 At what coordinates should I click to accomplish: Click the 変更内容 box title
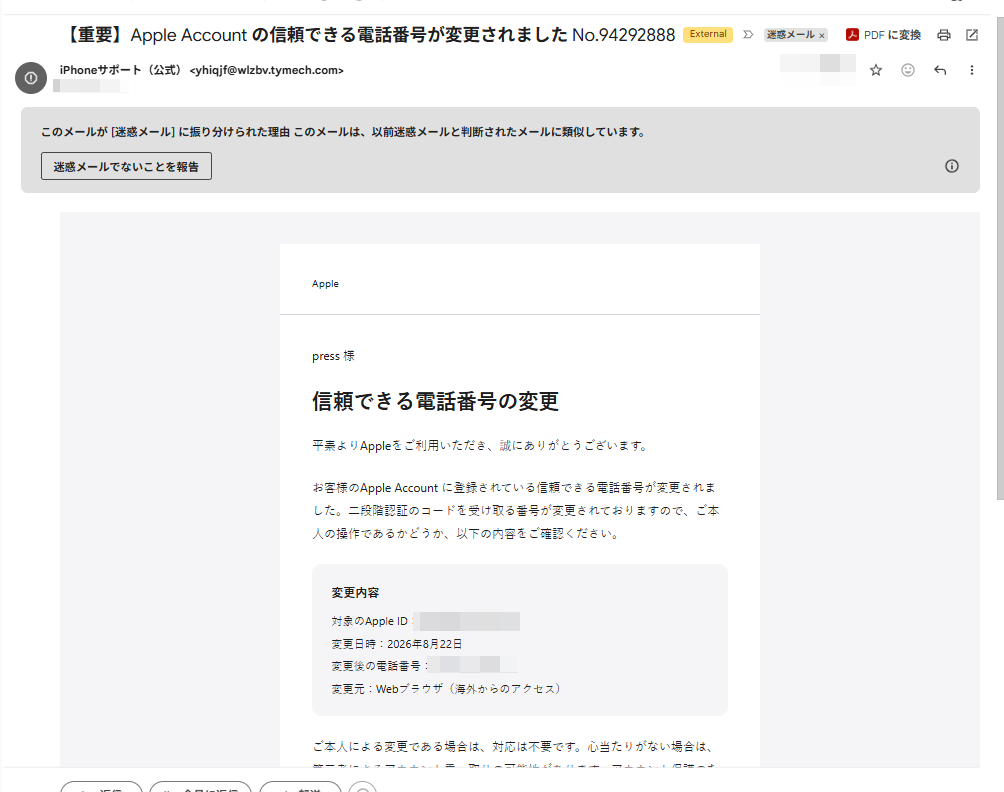(x=355, y=593)
